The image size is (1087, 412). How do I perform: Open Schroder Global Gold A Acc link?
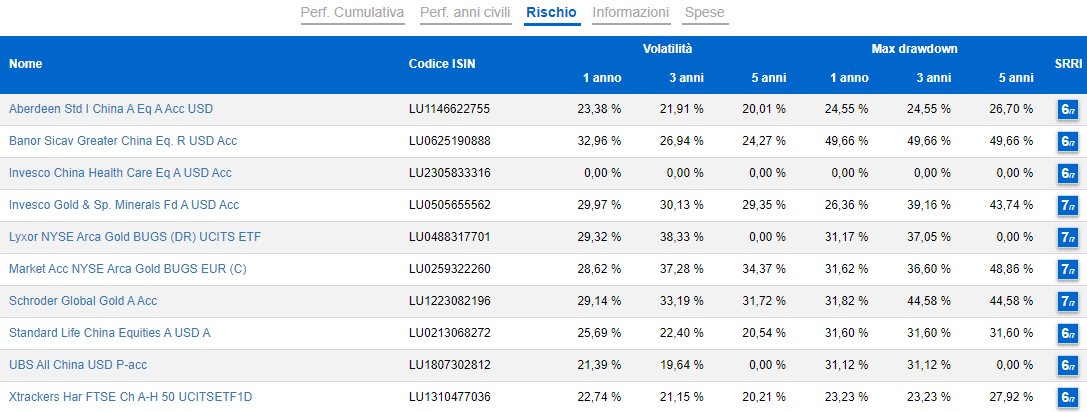(83, 301)
